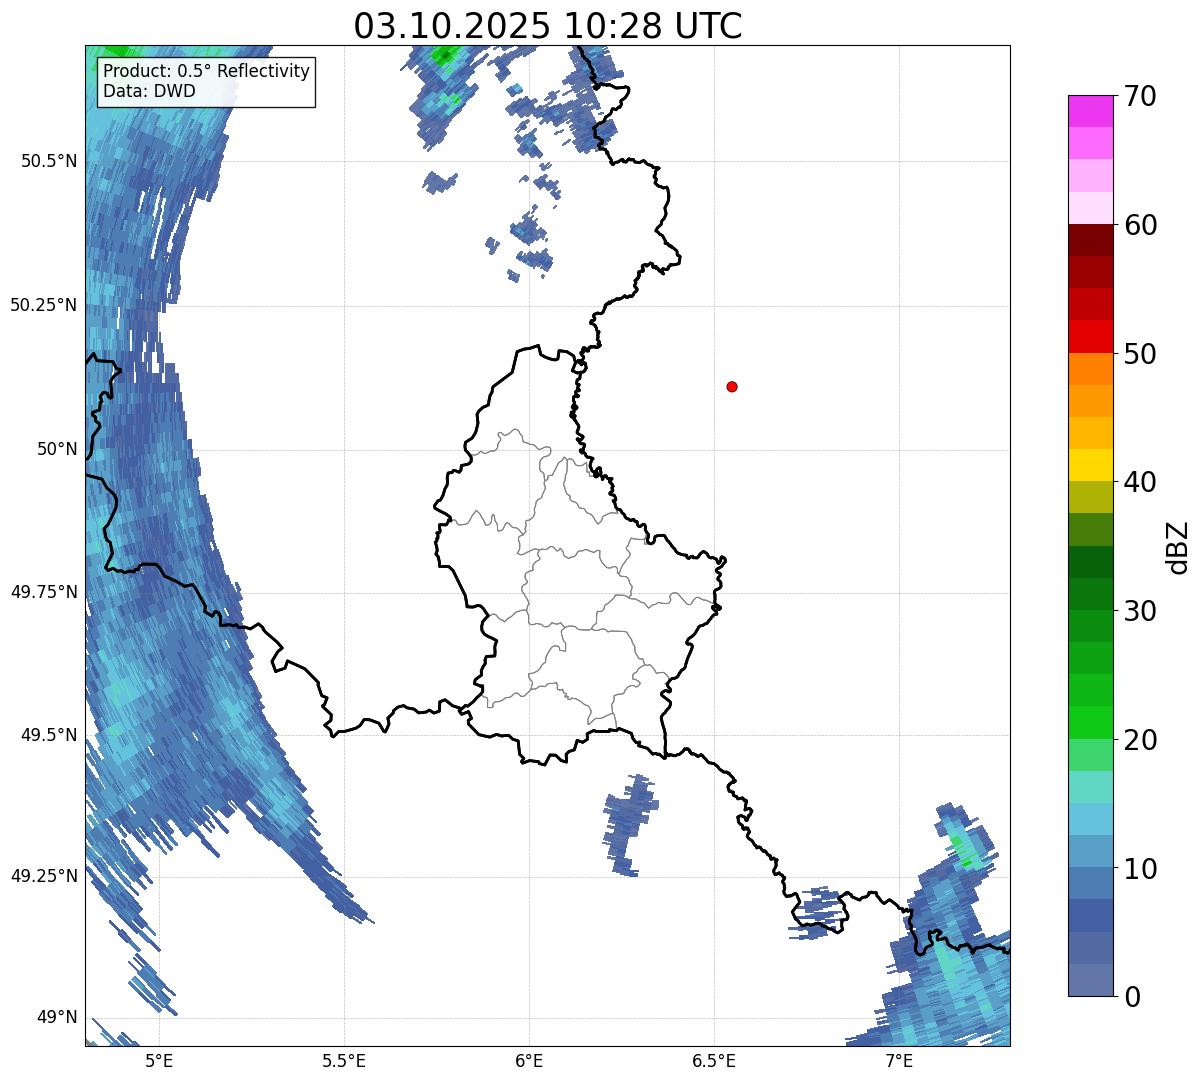Image resolution: width=1202 pixels, height=1081 pixels.
Task: Click the colorbar tick label 40
Action: coord(1140,482)
